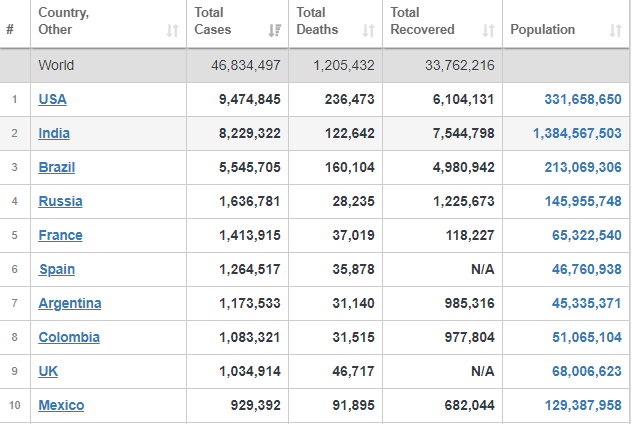This screenshot has width=633, height=424.
Task: Open the Brazil country link
Action: point(57,167)
